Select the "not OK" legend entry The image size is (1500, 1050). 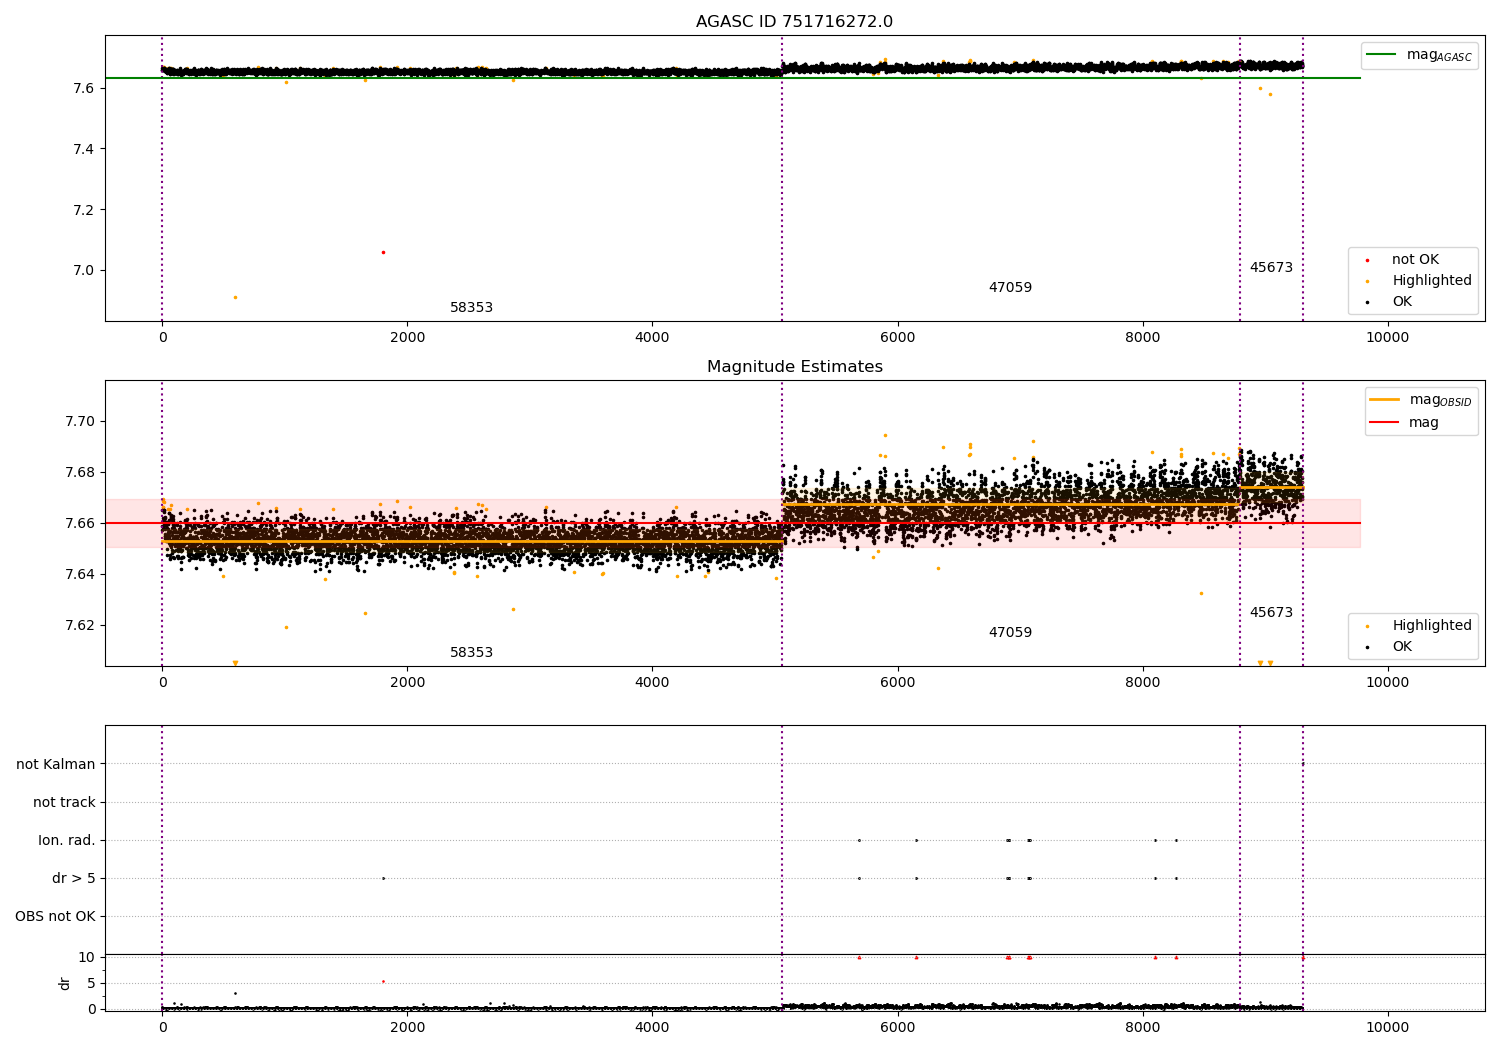coord(1415,260)
